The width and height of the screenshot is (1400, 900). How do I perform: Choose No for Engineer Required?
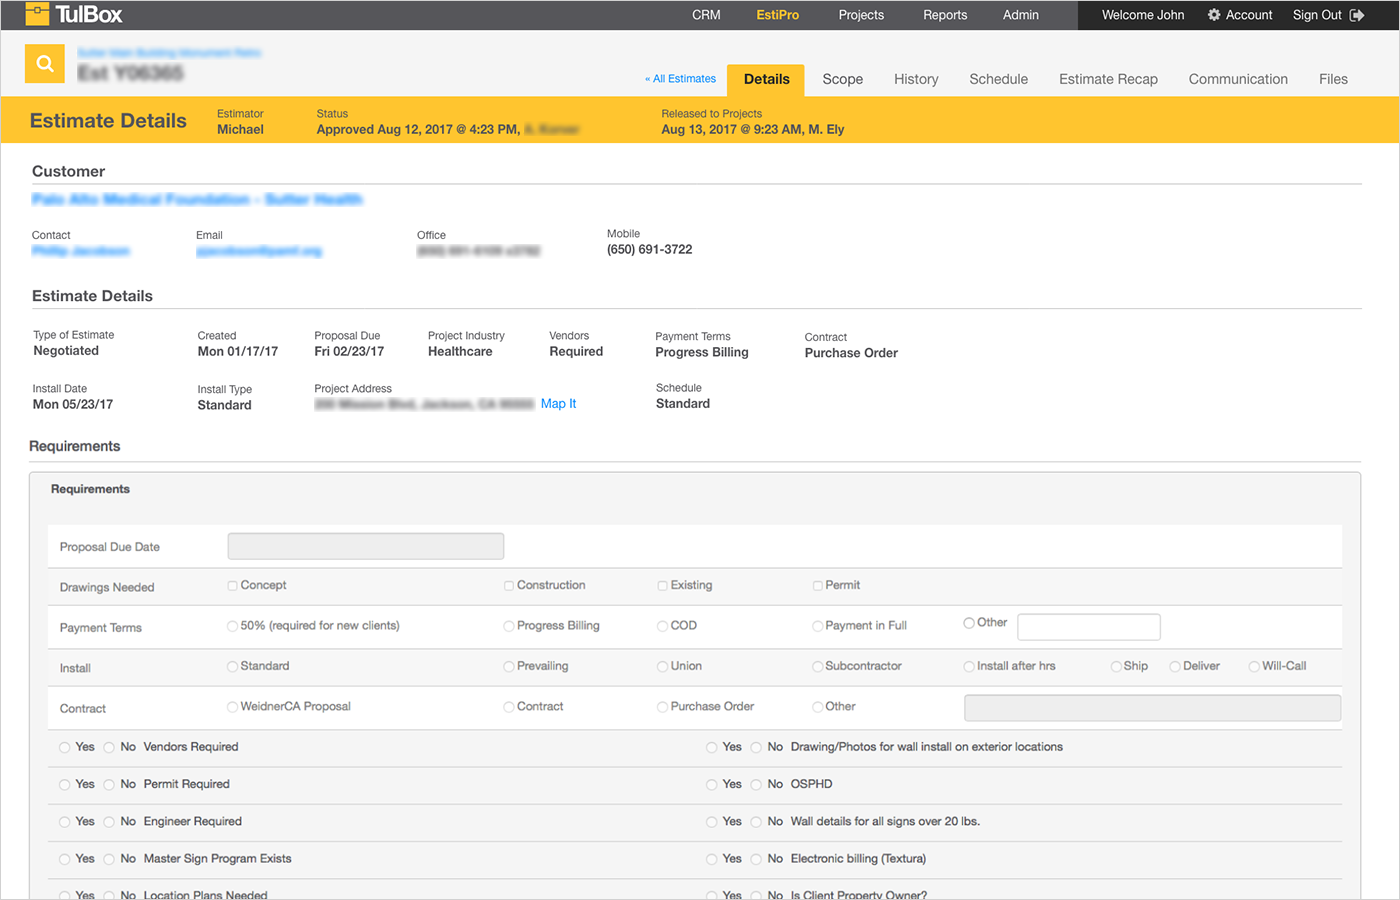[110, 822]
